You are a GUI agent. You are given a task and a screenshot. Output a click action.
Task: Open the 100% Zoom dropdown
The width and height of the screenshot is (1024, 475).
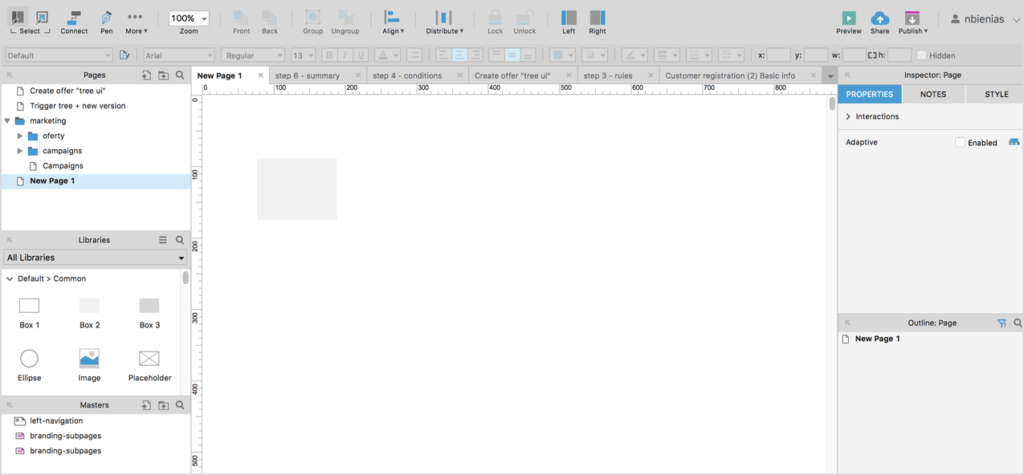(x=189, y=19)
